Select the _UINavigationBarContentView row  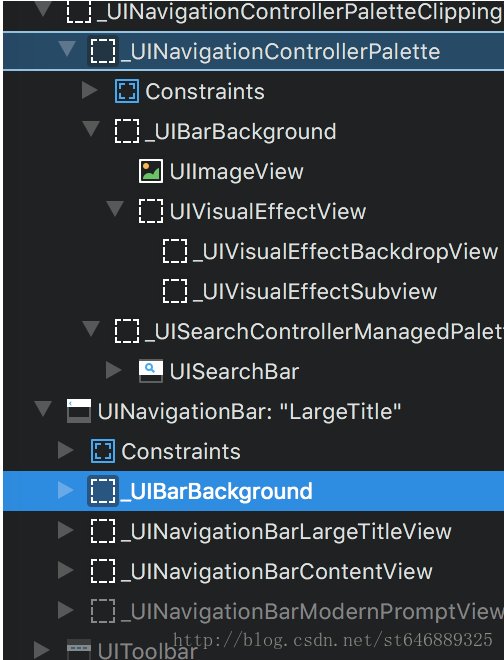(253, 571)
